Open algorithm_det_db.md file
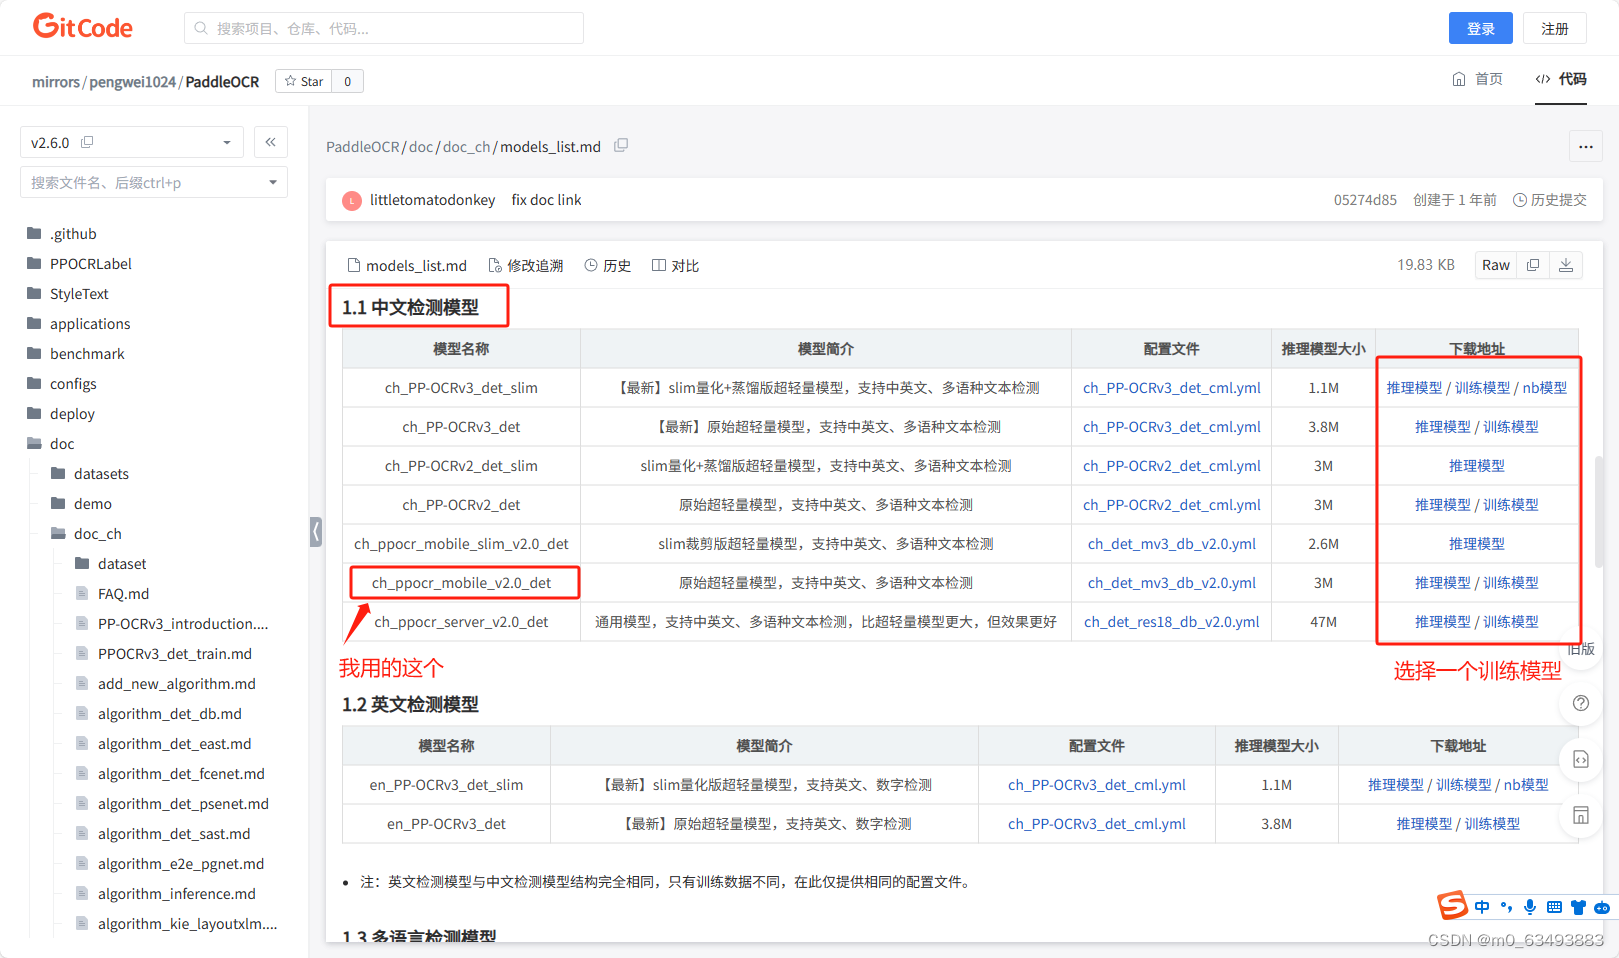The image size is (1619, 958). [x=170, y=714]
